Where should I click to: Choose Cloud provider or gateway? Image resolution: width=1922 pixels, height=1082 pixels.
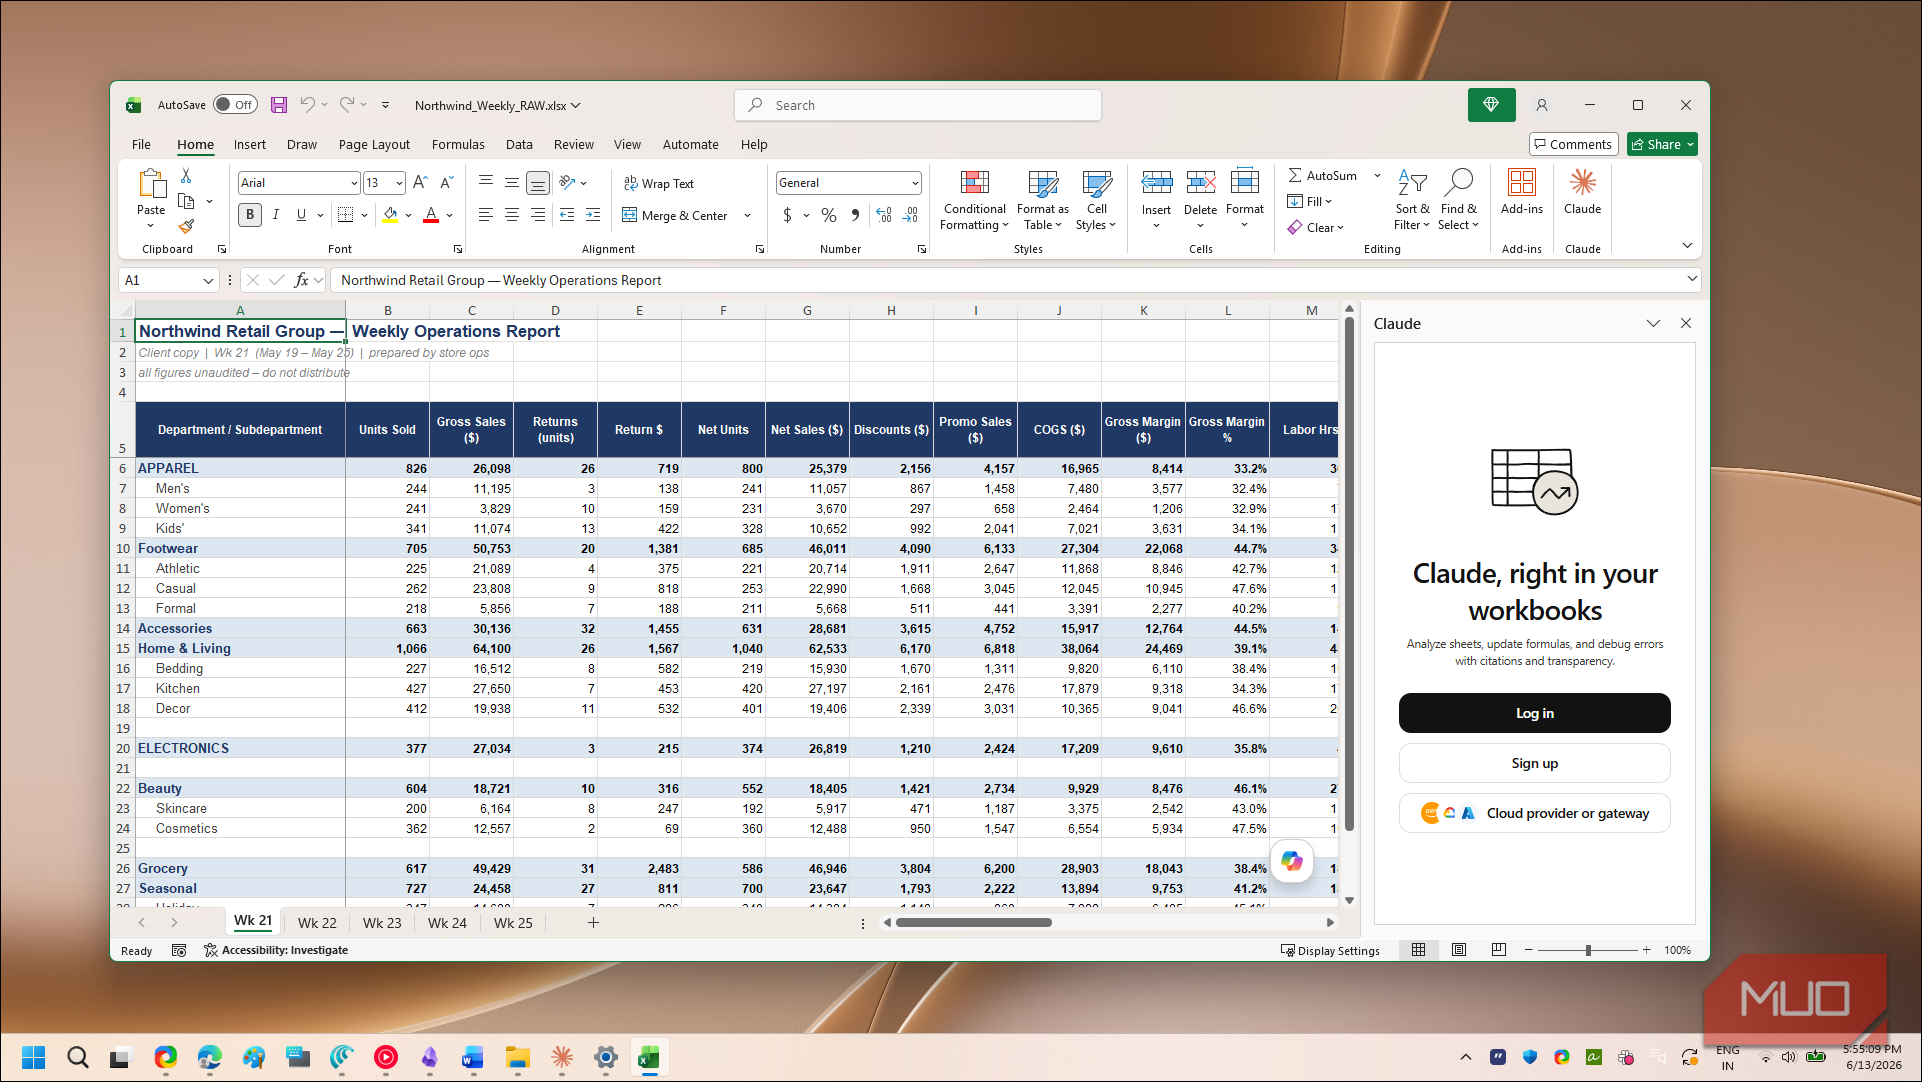click(x=1534, y=813)
